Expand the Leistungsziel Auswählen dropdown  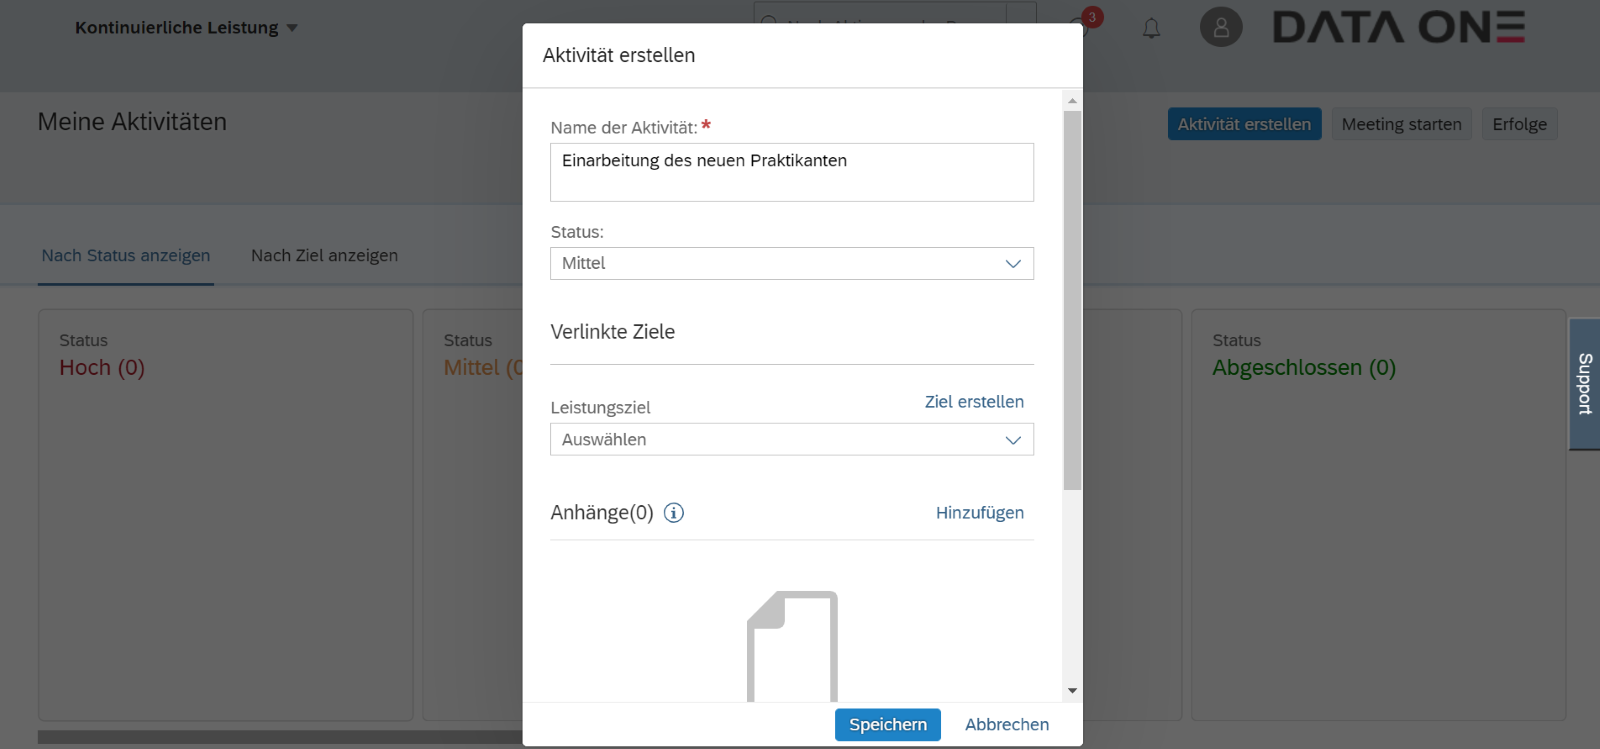click(x=791, y=440)
